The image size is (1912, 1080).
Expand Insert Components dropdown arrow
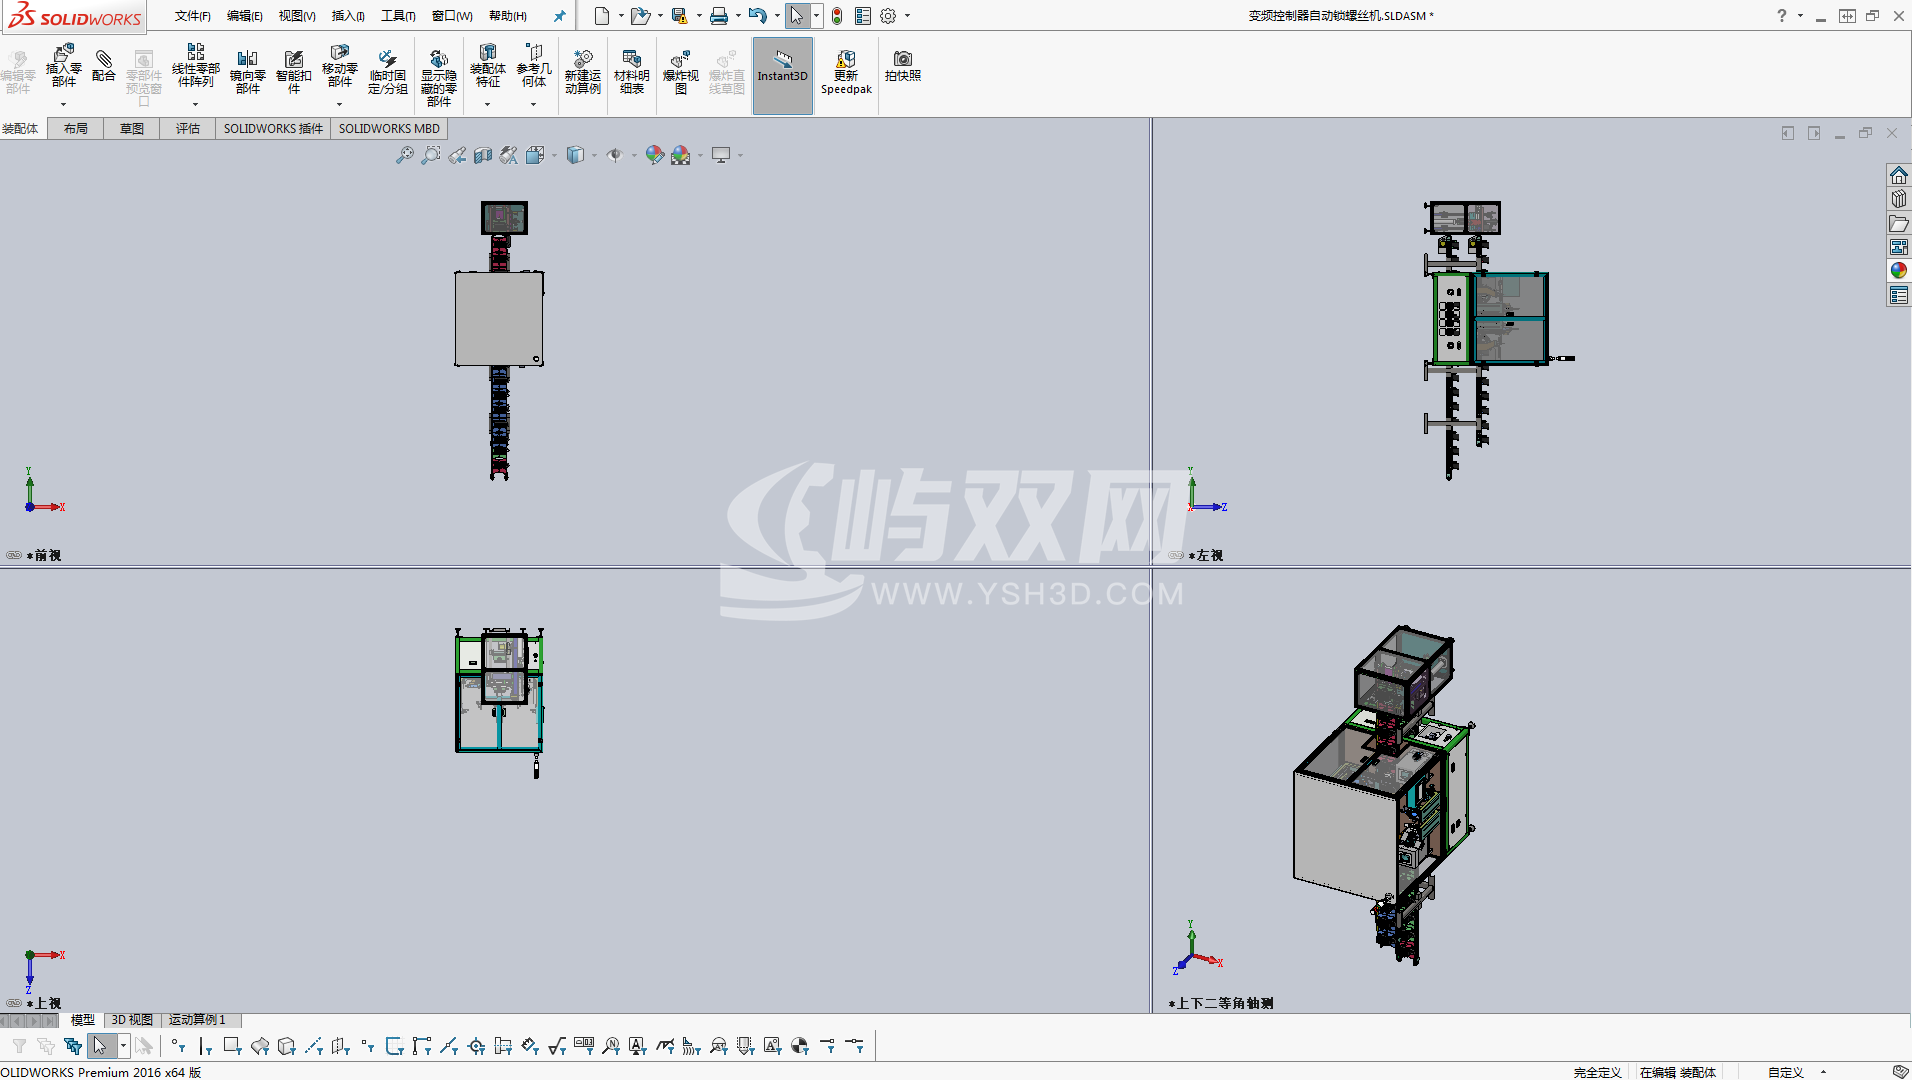click(x=63, y=104)
